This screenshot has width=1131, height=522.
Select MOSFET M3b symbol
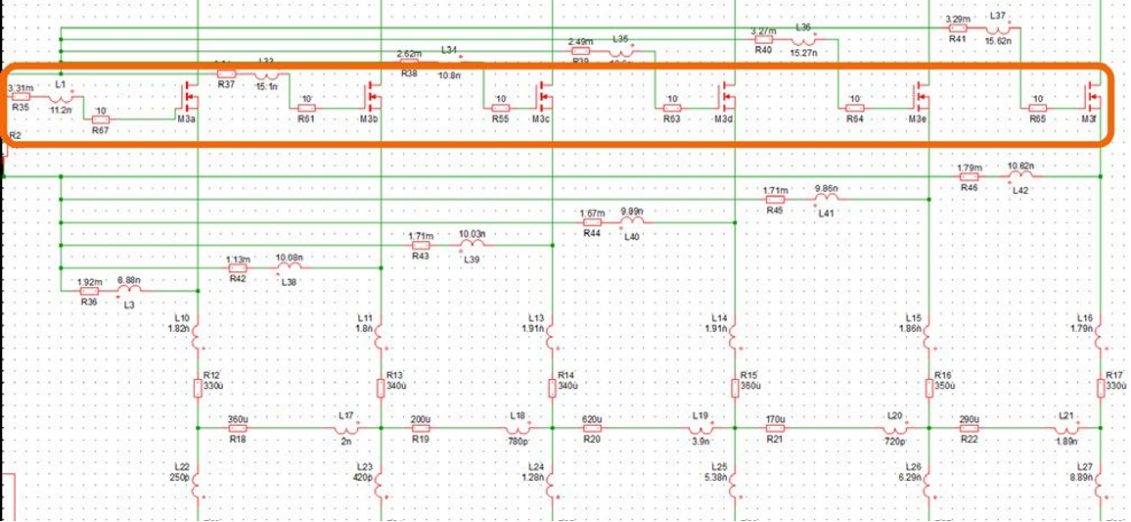click(373, 97)
